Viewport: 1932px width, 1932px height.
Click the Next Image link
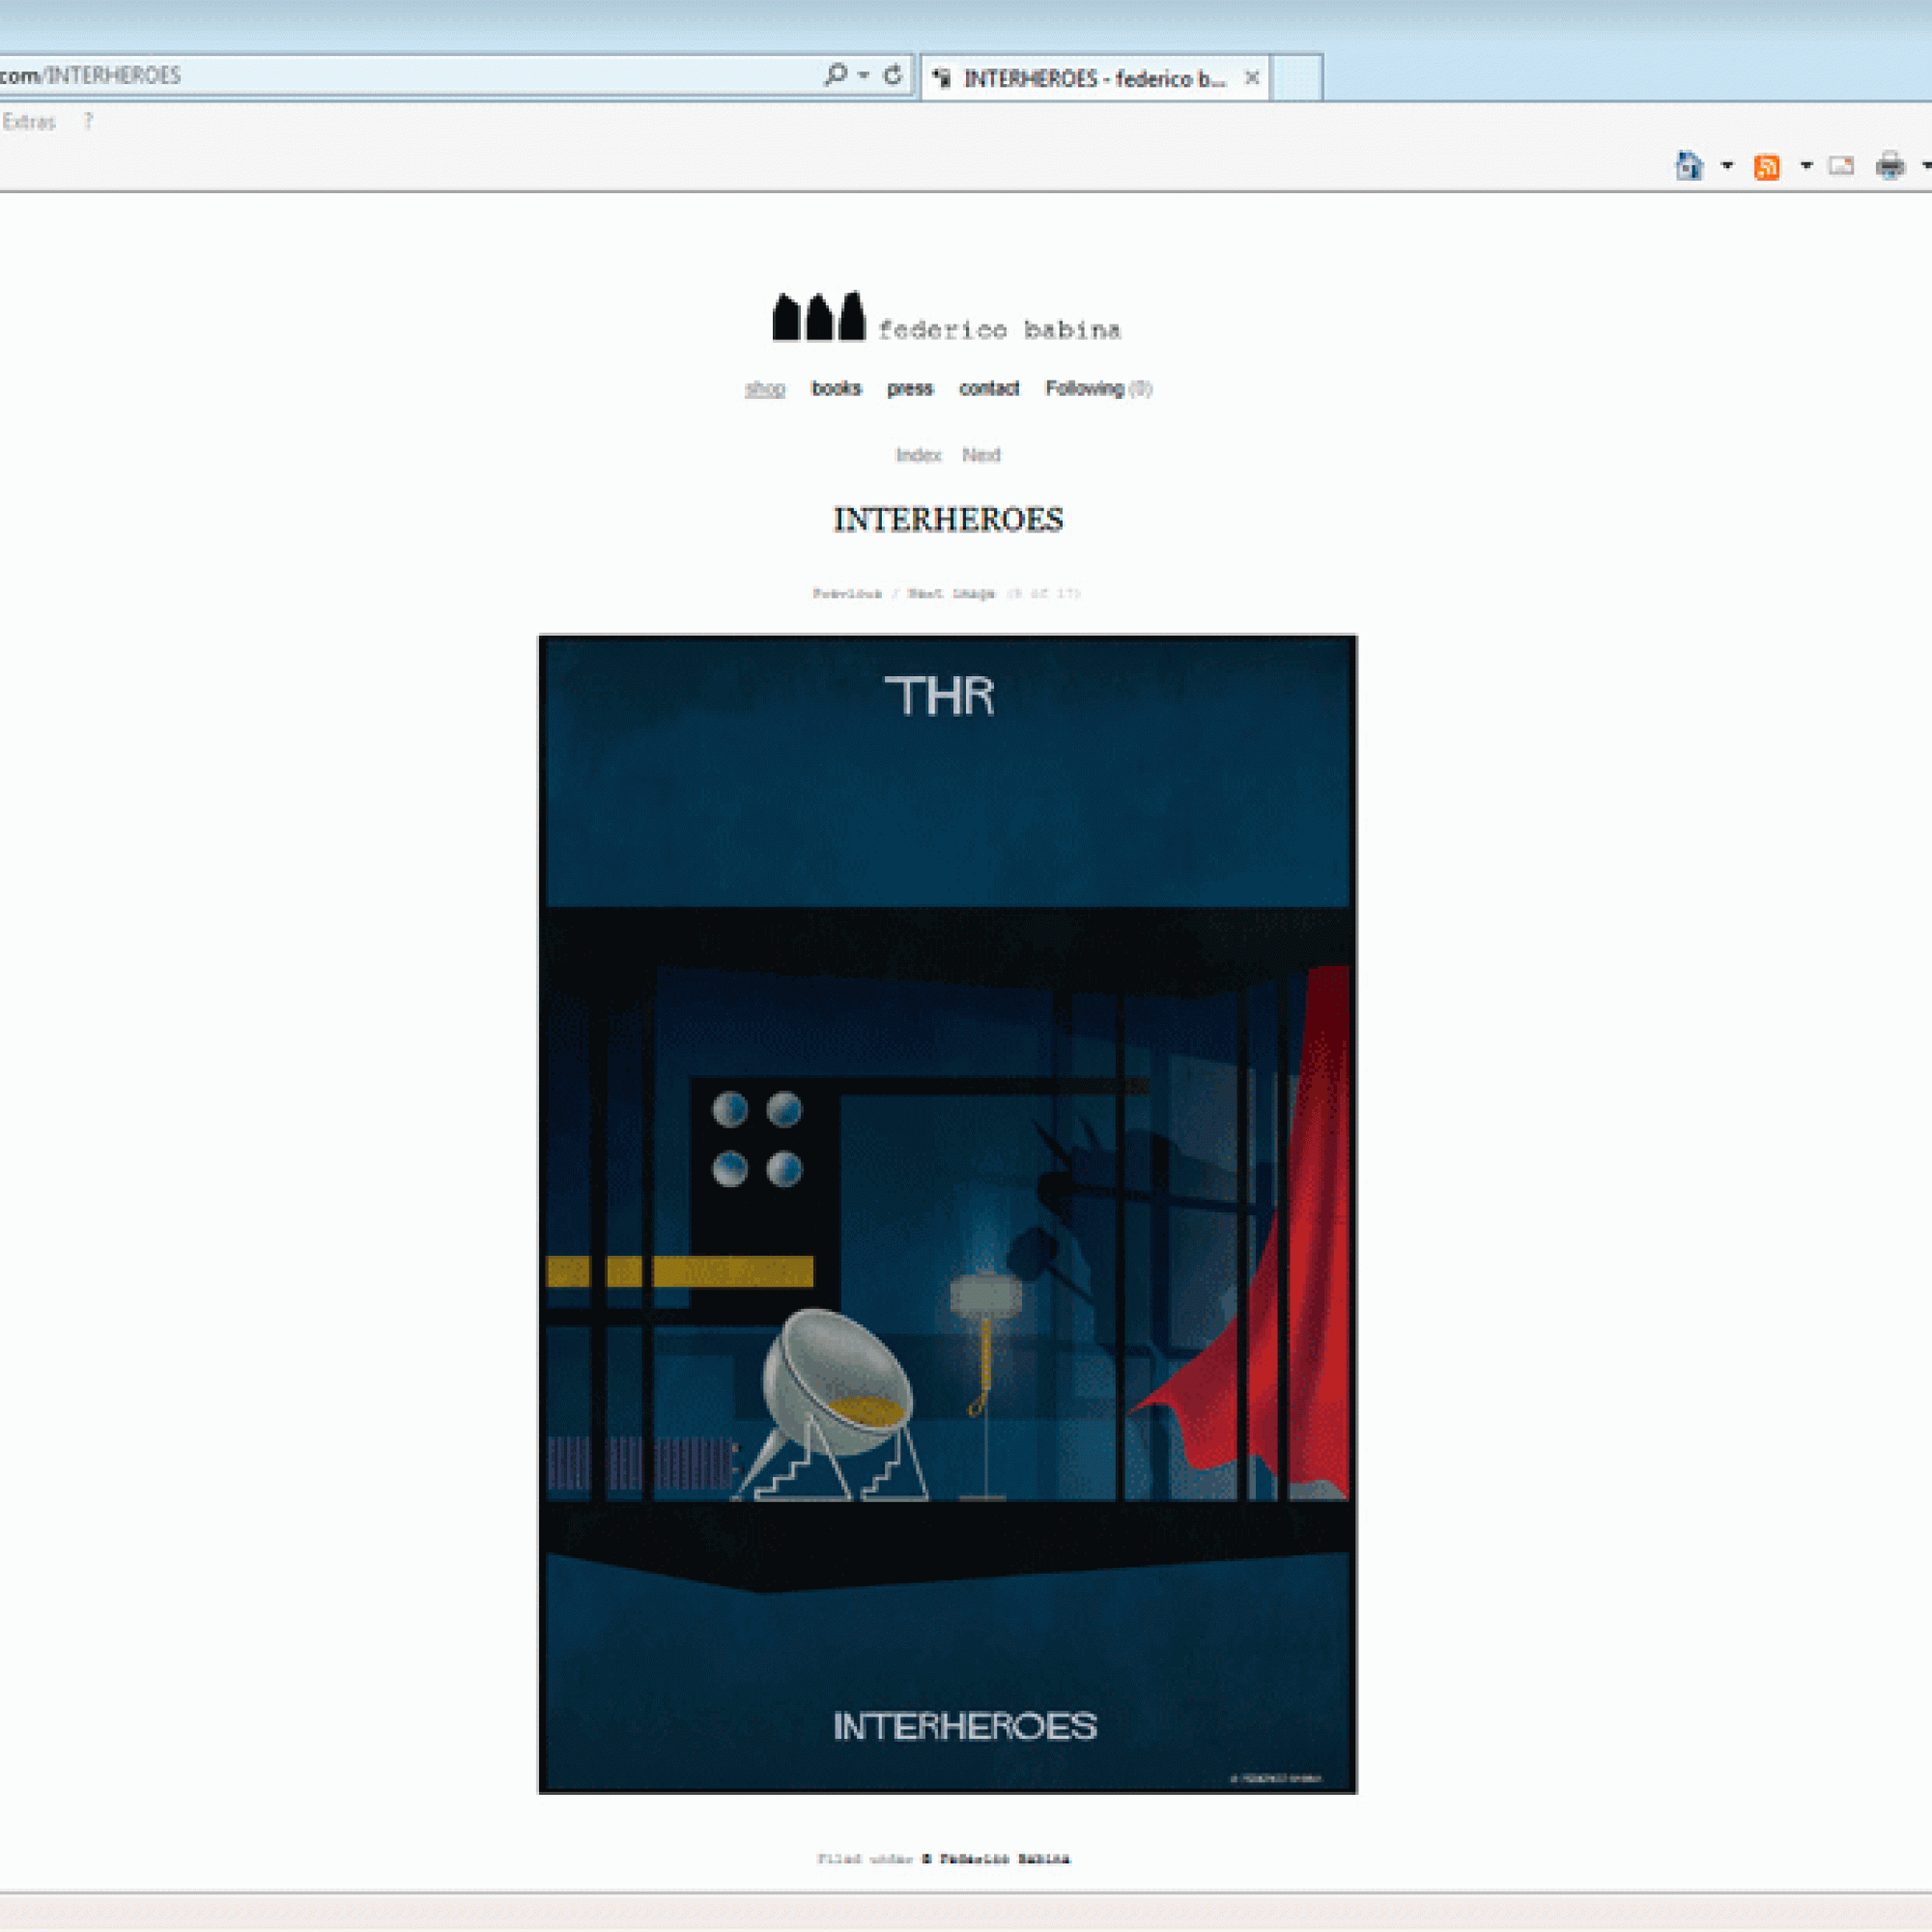click(x=951, y=594)
